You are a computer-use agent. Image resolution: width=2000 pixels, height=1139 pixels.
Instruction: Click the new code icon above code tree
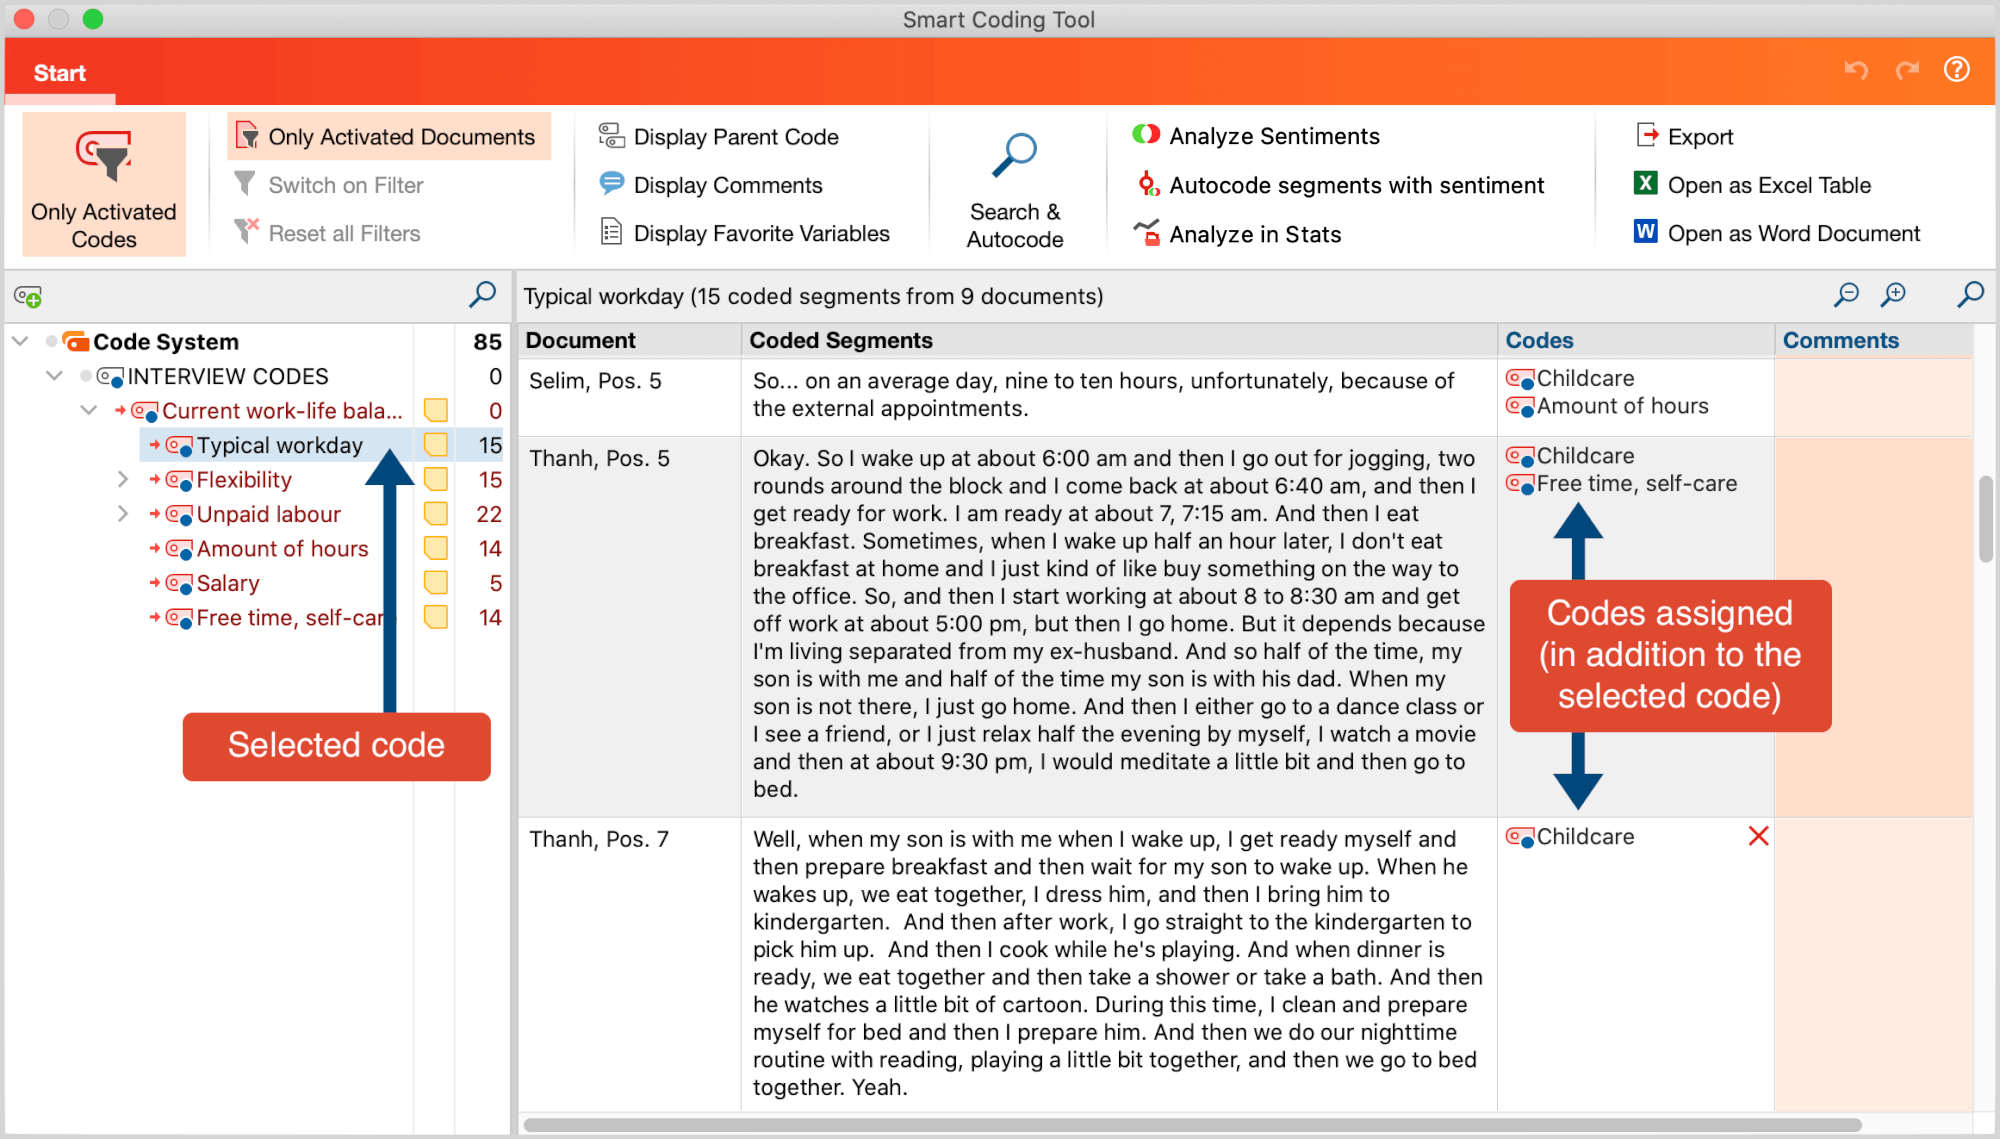[x=28, y=297]
